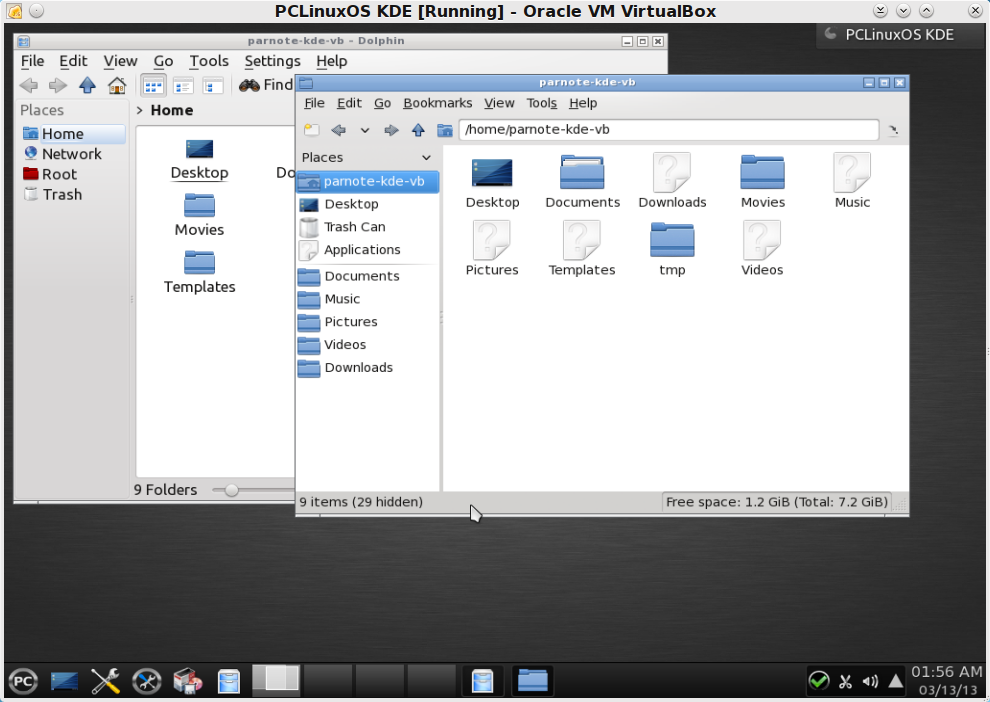
Task: Open Dolphin's Settings menu
Action: 272,61
